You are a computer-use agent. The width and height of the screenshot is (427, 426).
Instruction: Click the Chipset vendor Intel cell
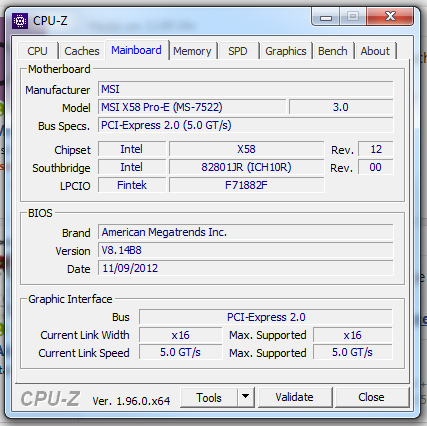point(132,149)
